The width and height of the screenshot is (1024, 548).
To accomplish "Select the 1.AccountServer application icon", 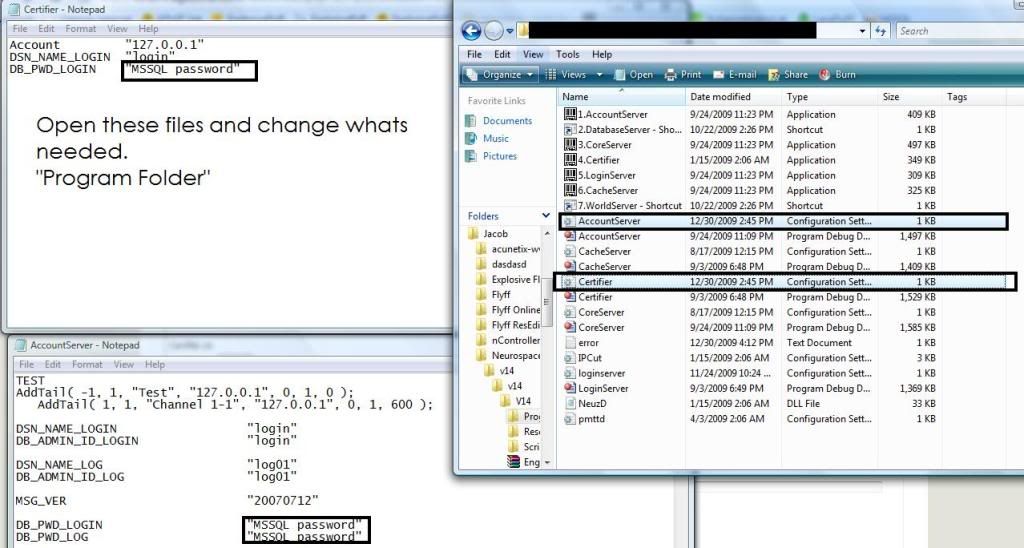I will click(570, 115).
